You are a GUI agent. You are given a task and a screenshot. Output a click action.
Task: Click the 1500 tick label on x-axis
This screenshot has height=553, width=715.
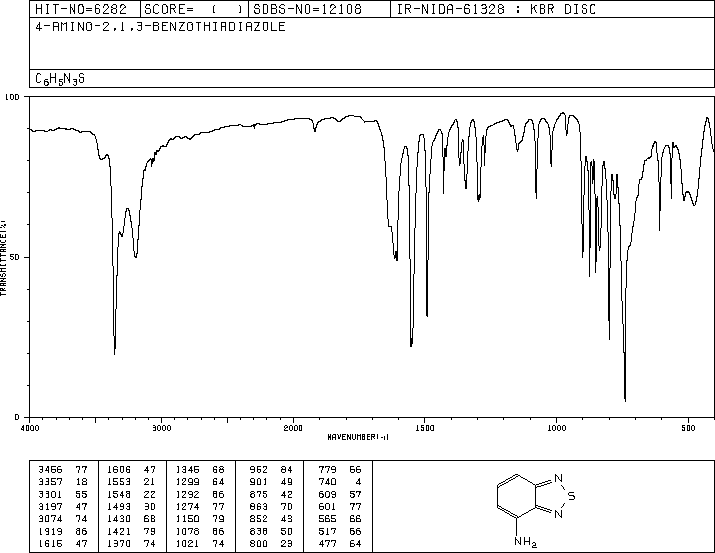pos(425,428)
